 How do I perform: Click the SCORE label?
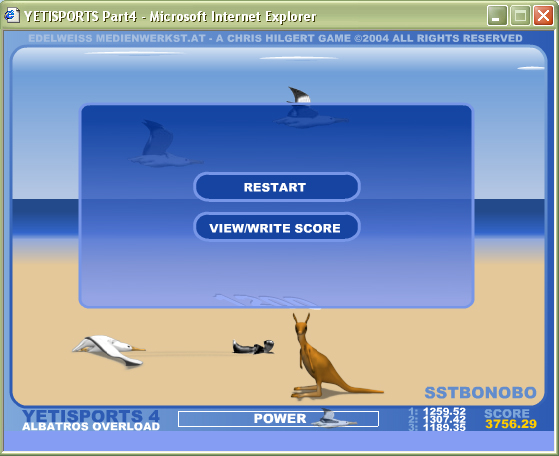tap(507, 413)
